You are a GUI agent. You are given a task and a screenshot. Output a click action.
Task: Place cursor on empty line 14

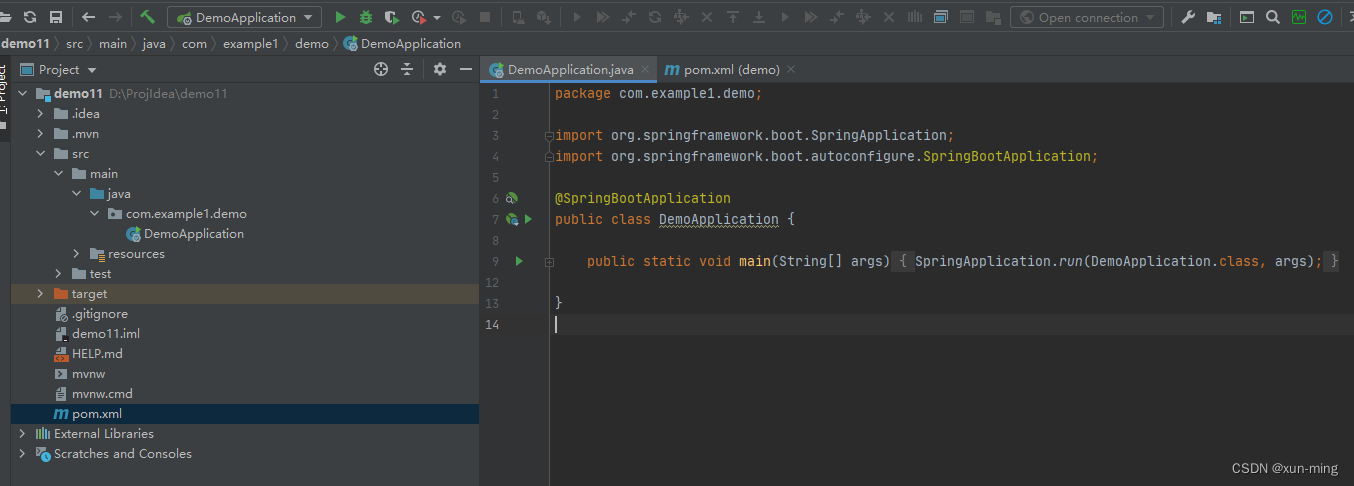(x=950, y=324)
